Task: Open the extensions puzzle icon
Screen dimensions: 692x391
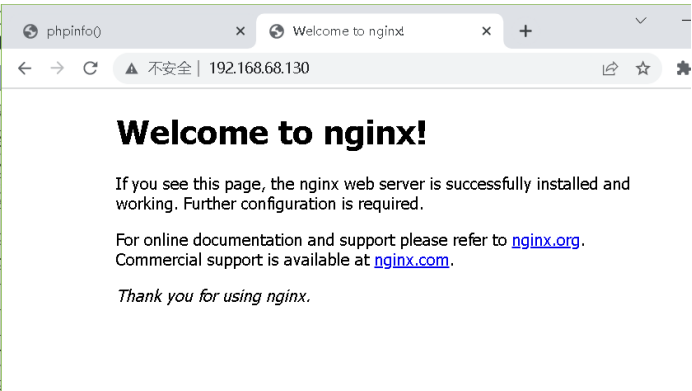Action: (683, 68)
